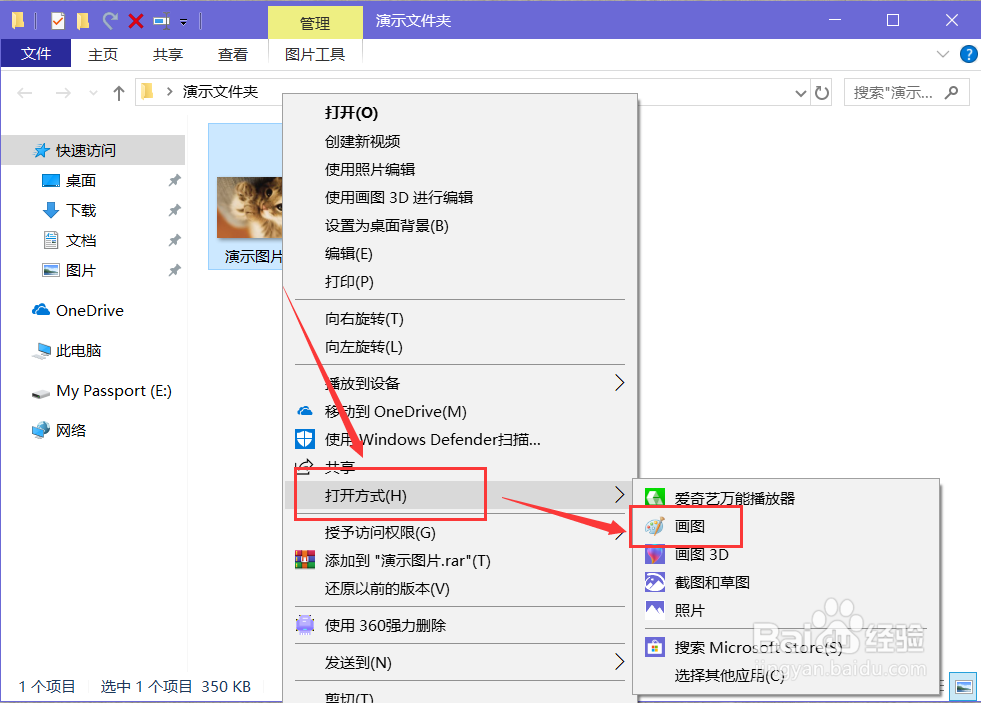The width and height of the screenshot is (981, 703).
Task: Open the Customize Quick Access Toolbar dropdown
Action: (183, 22)
